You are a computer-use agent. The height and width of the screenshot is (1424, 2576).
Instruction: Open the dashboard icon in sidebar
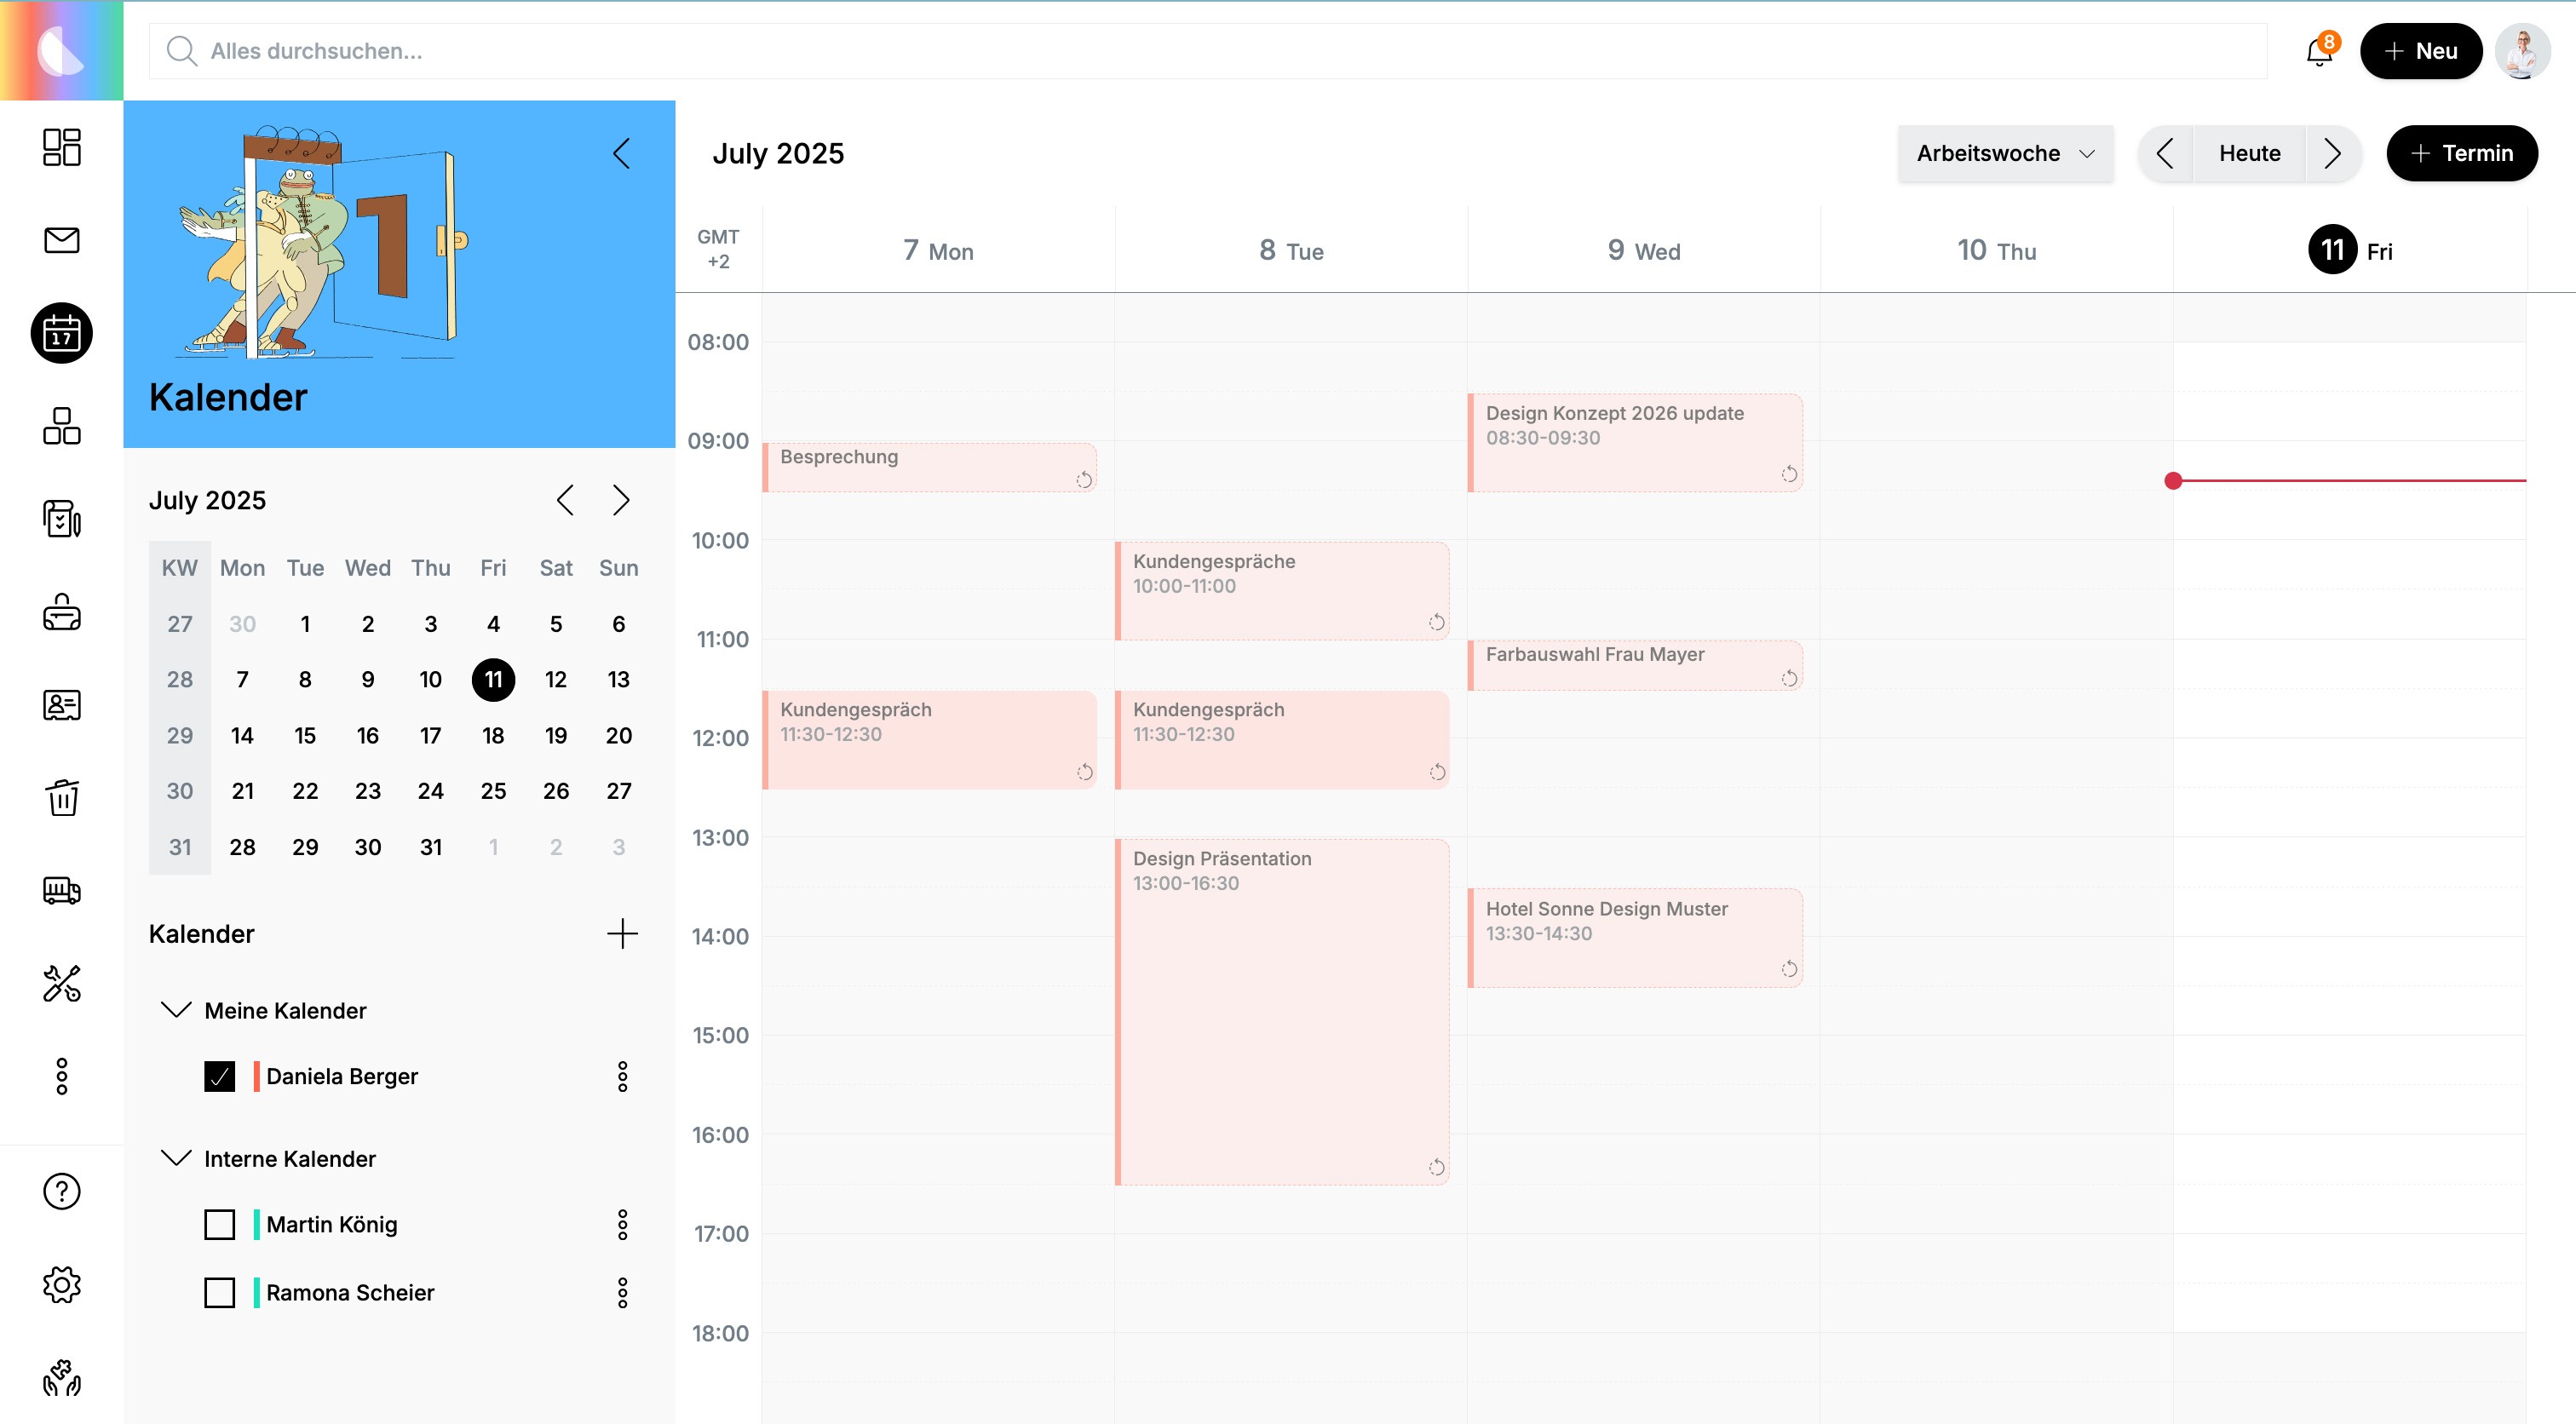click(x=62, y=147)
